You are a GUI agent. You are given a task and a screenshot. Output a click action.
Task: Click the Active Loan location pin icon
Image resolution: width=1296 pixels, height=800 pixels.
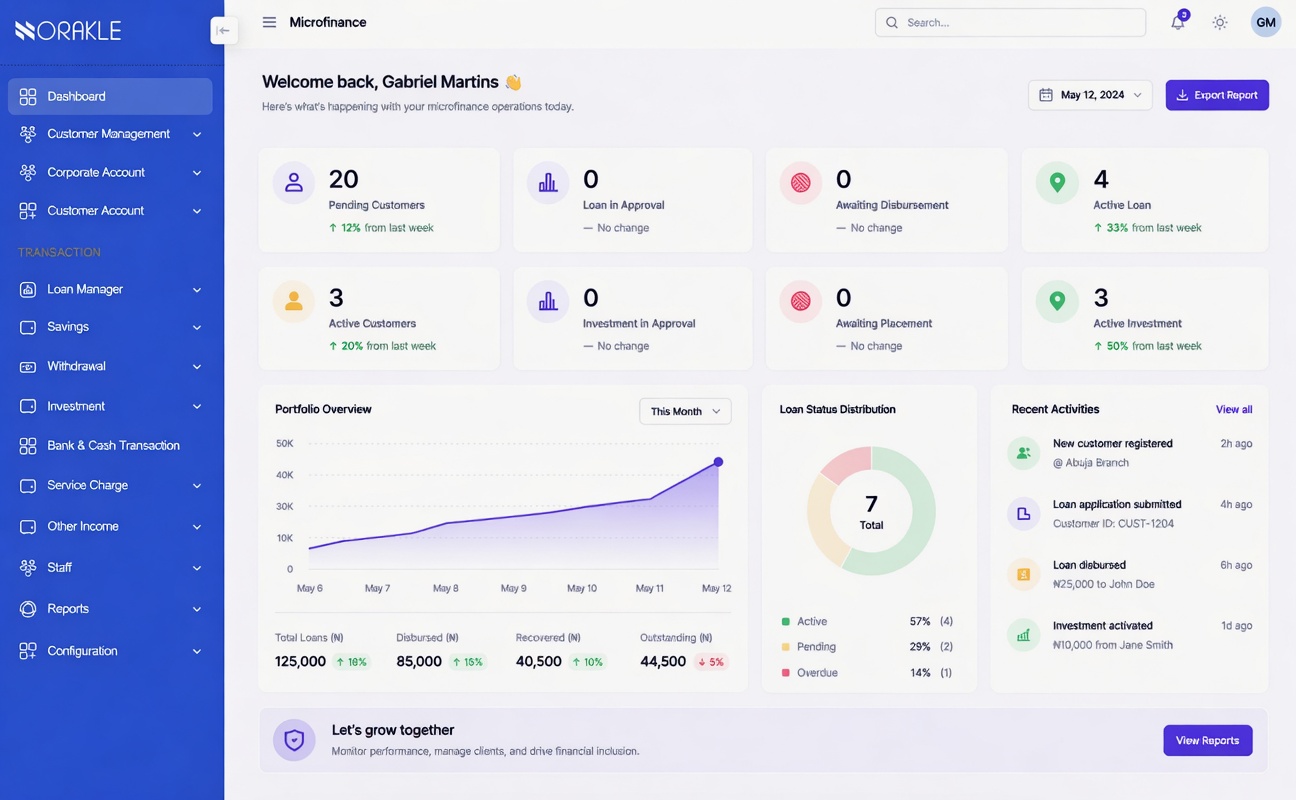(1057, 183)
